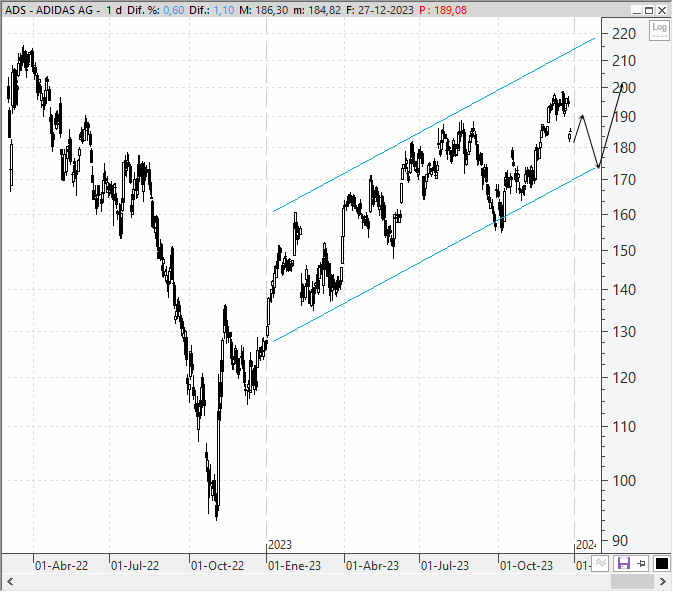Minimize the ADIDAS chart window
Viewport: 673px width, 592px height.
(x=637, y=10)
